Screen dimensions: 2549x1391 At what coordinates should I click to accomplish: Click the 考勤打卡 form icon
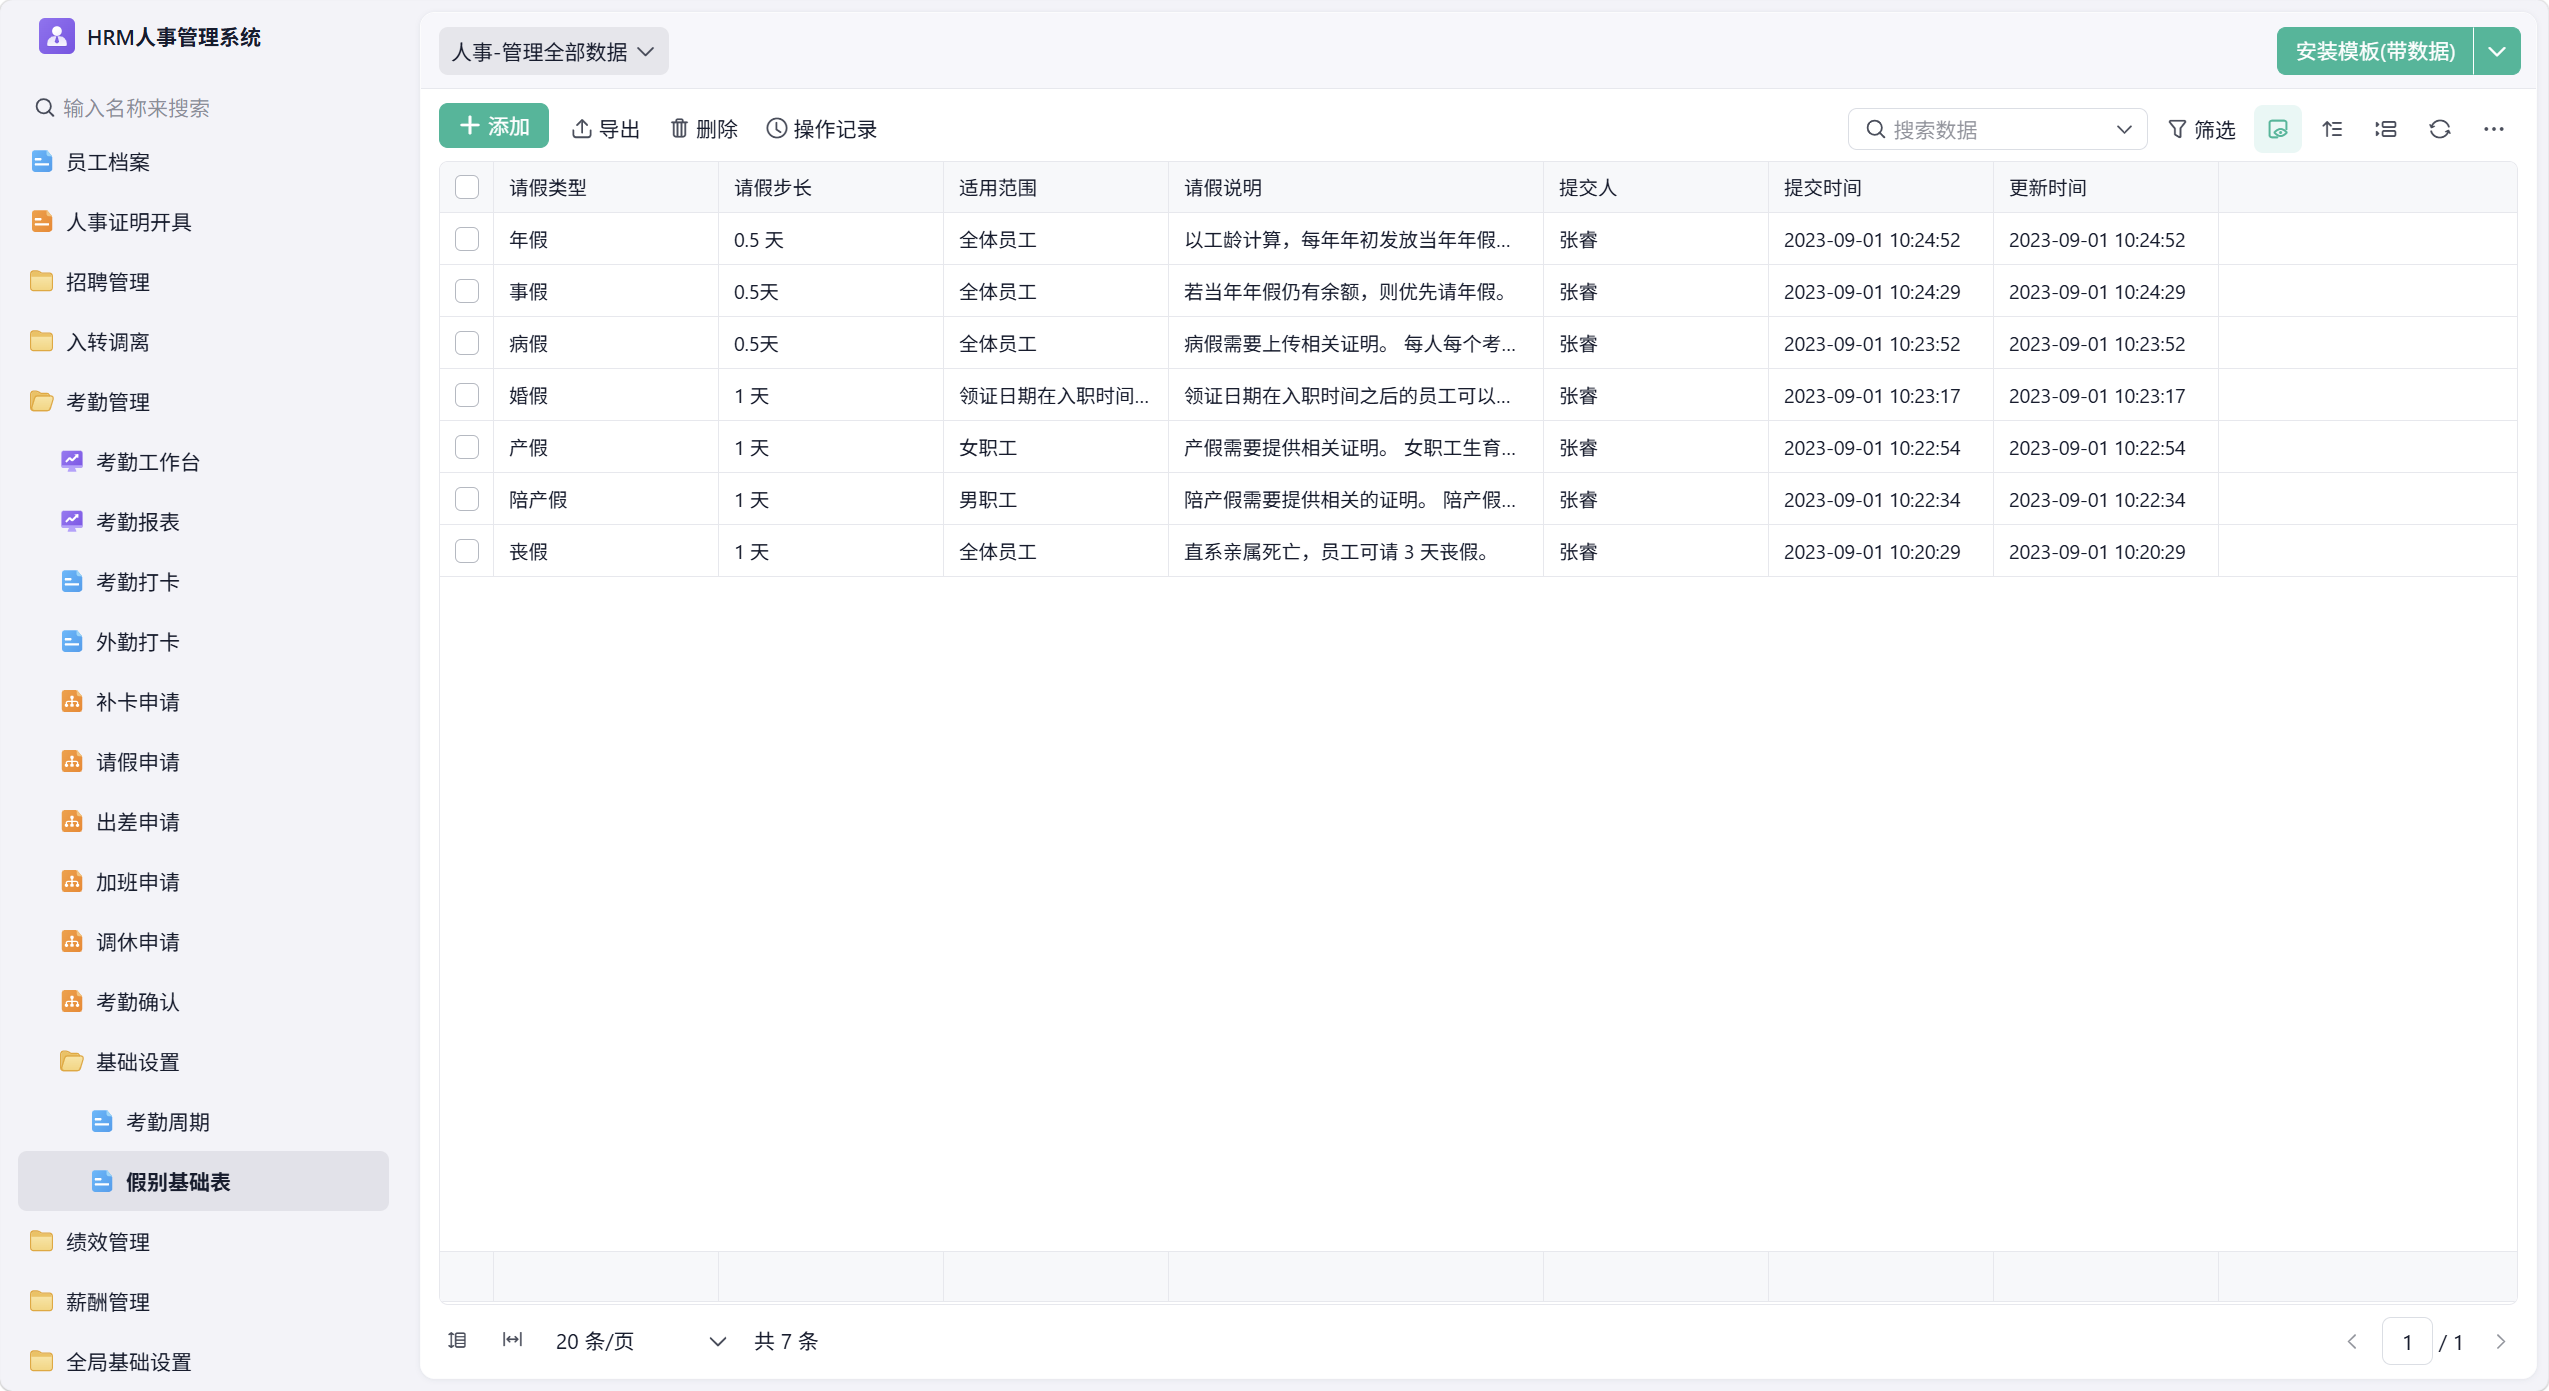tap(72, 581)
